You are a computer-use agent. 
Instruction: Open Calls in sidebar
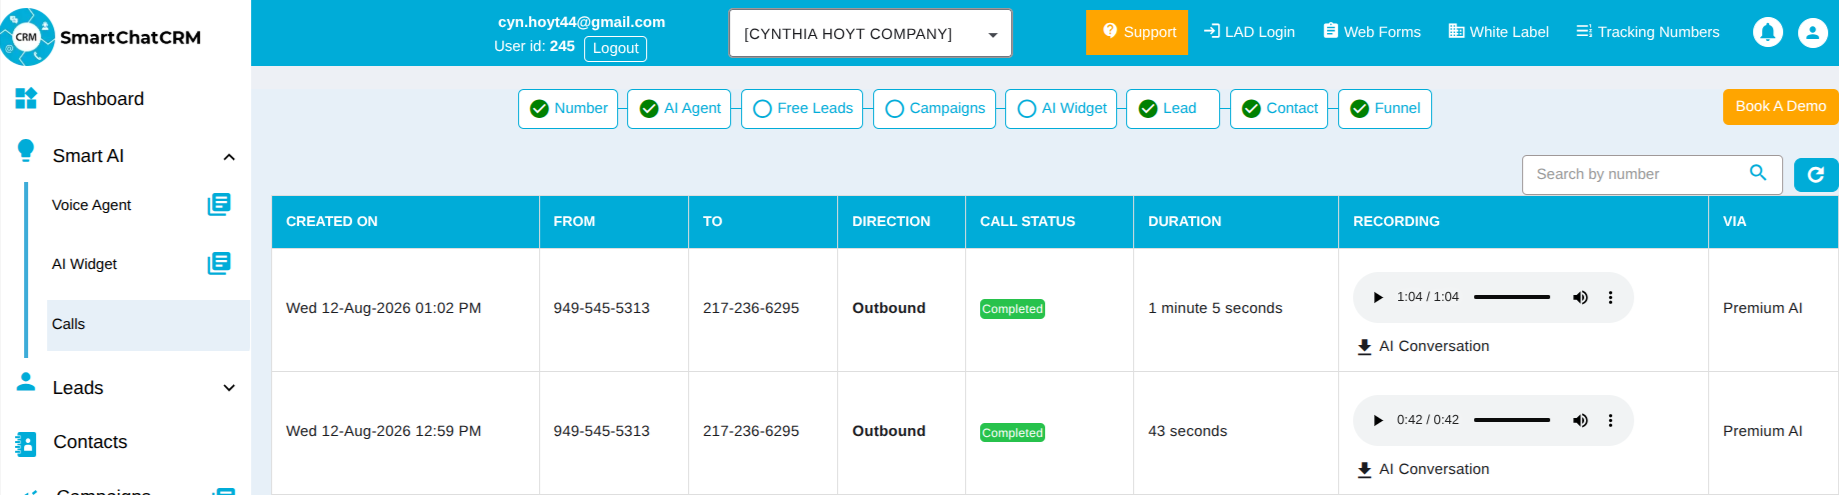click(x=148, y=325)
